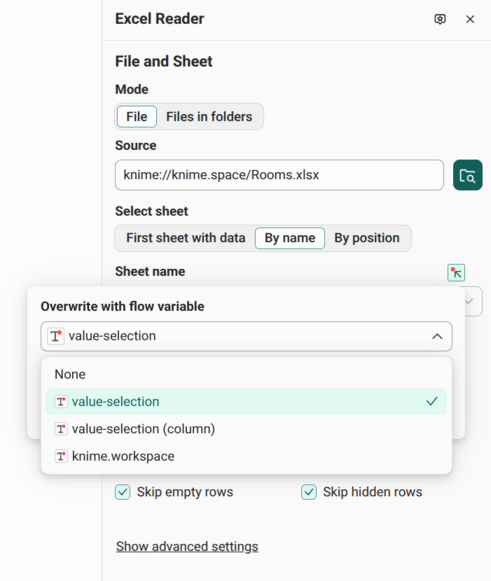Viewport: 491px width, 581px height.
Task: Choose First sheet with data
Action: tap(186, 238)
